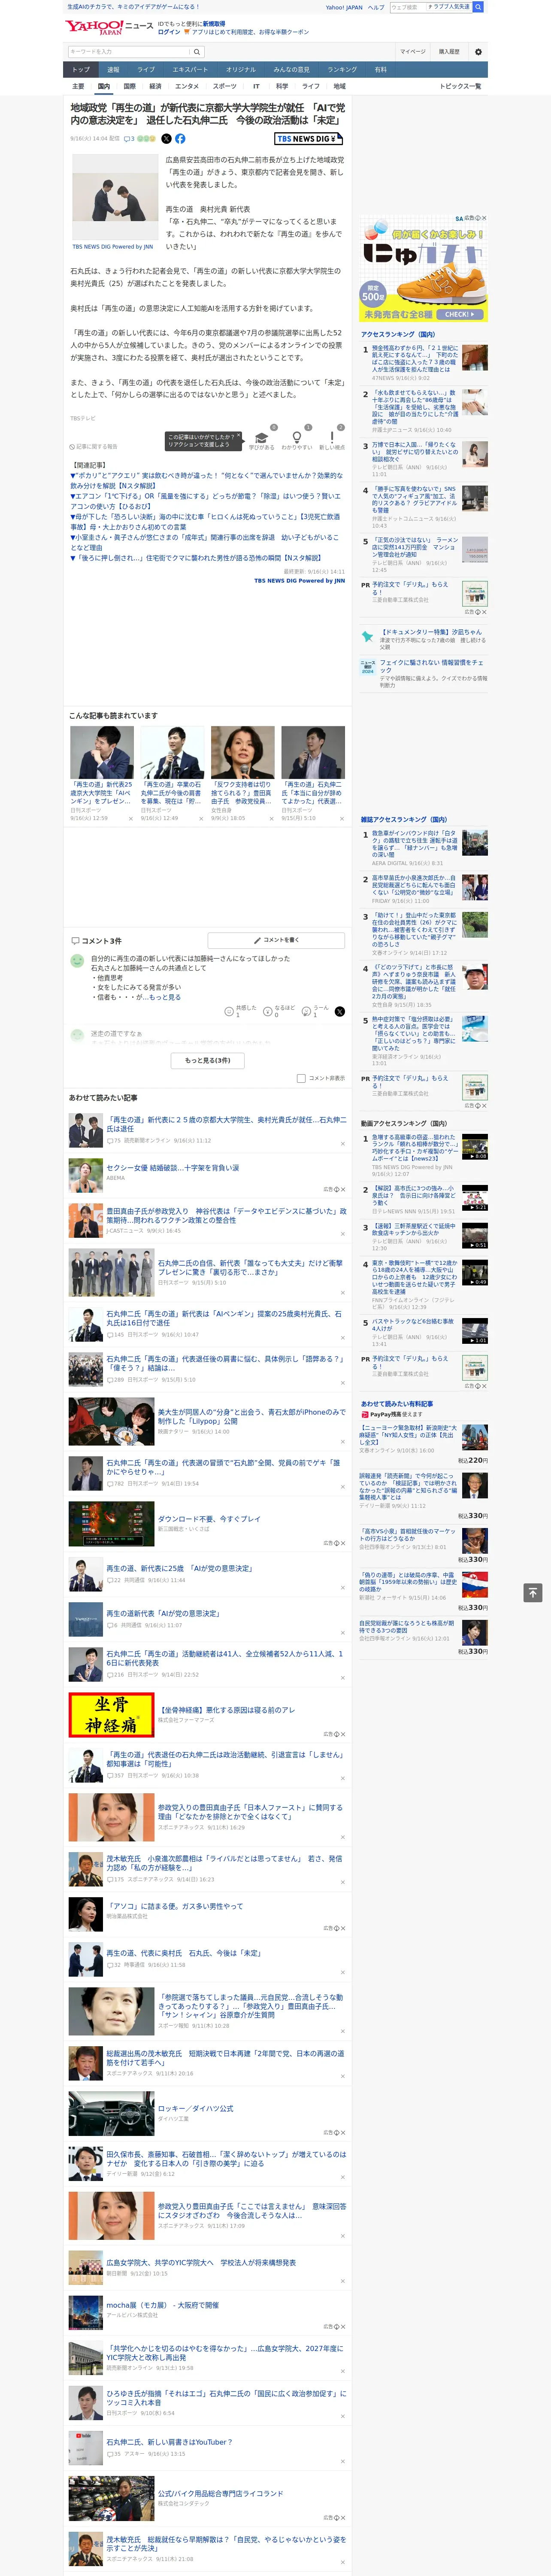Submit the web search magnifier button
Image resolution: width=551 pixels, height=2576 pixels.
[478, 7]
